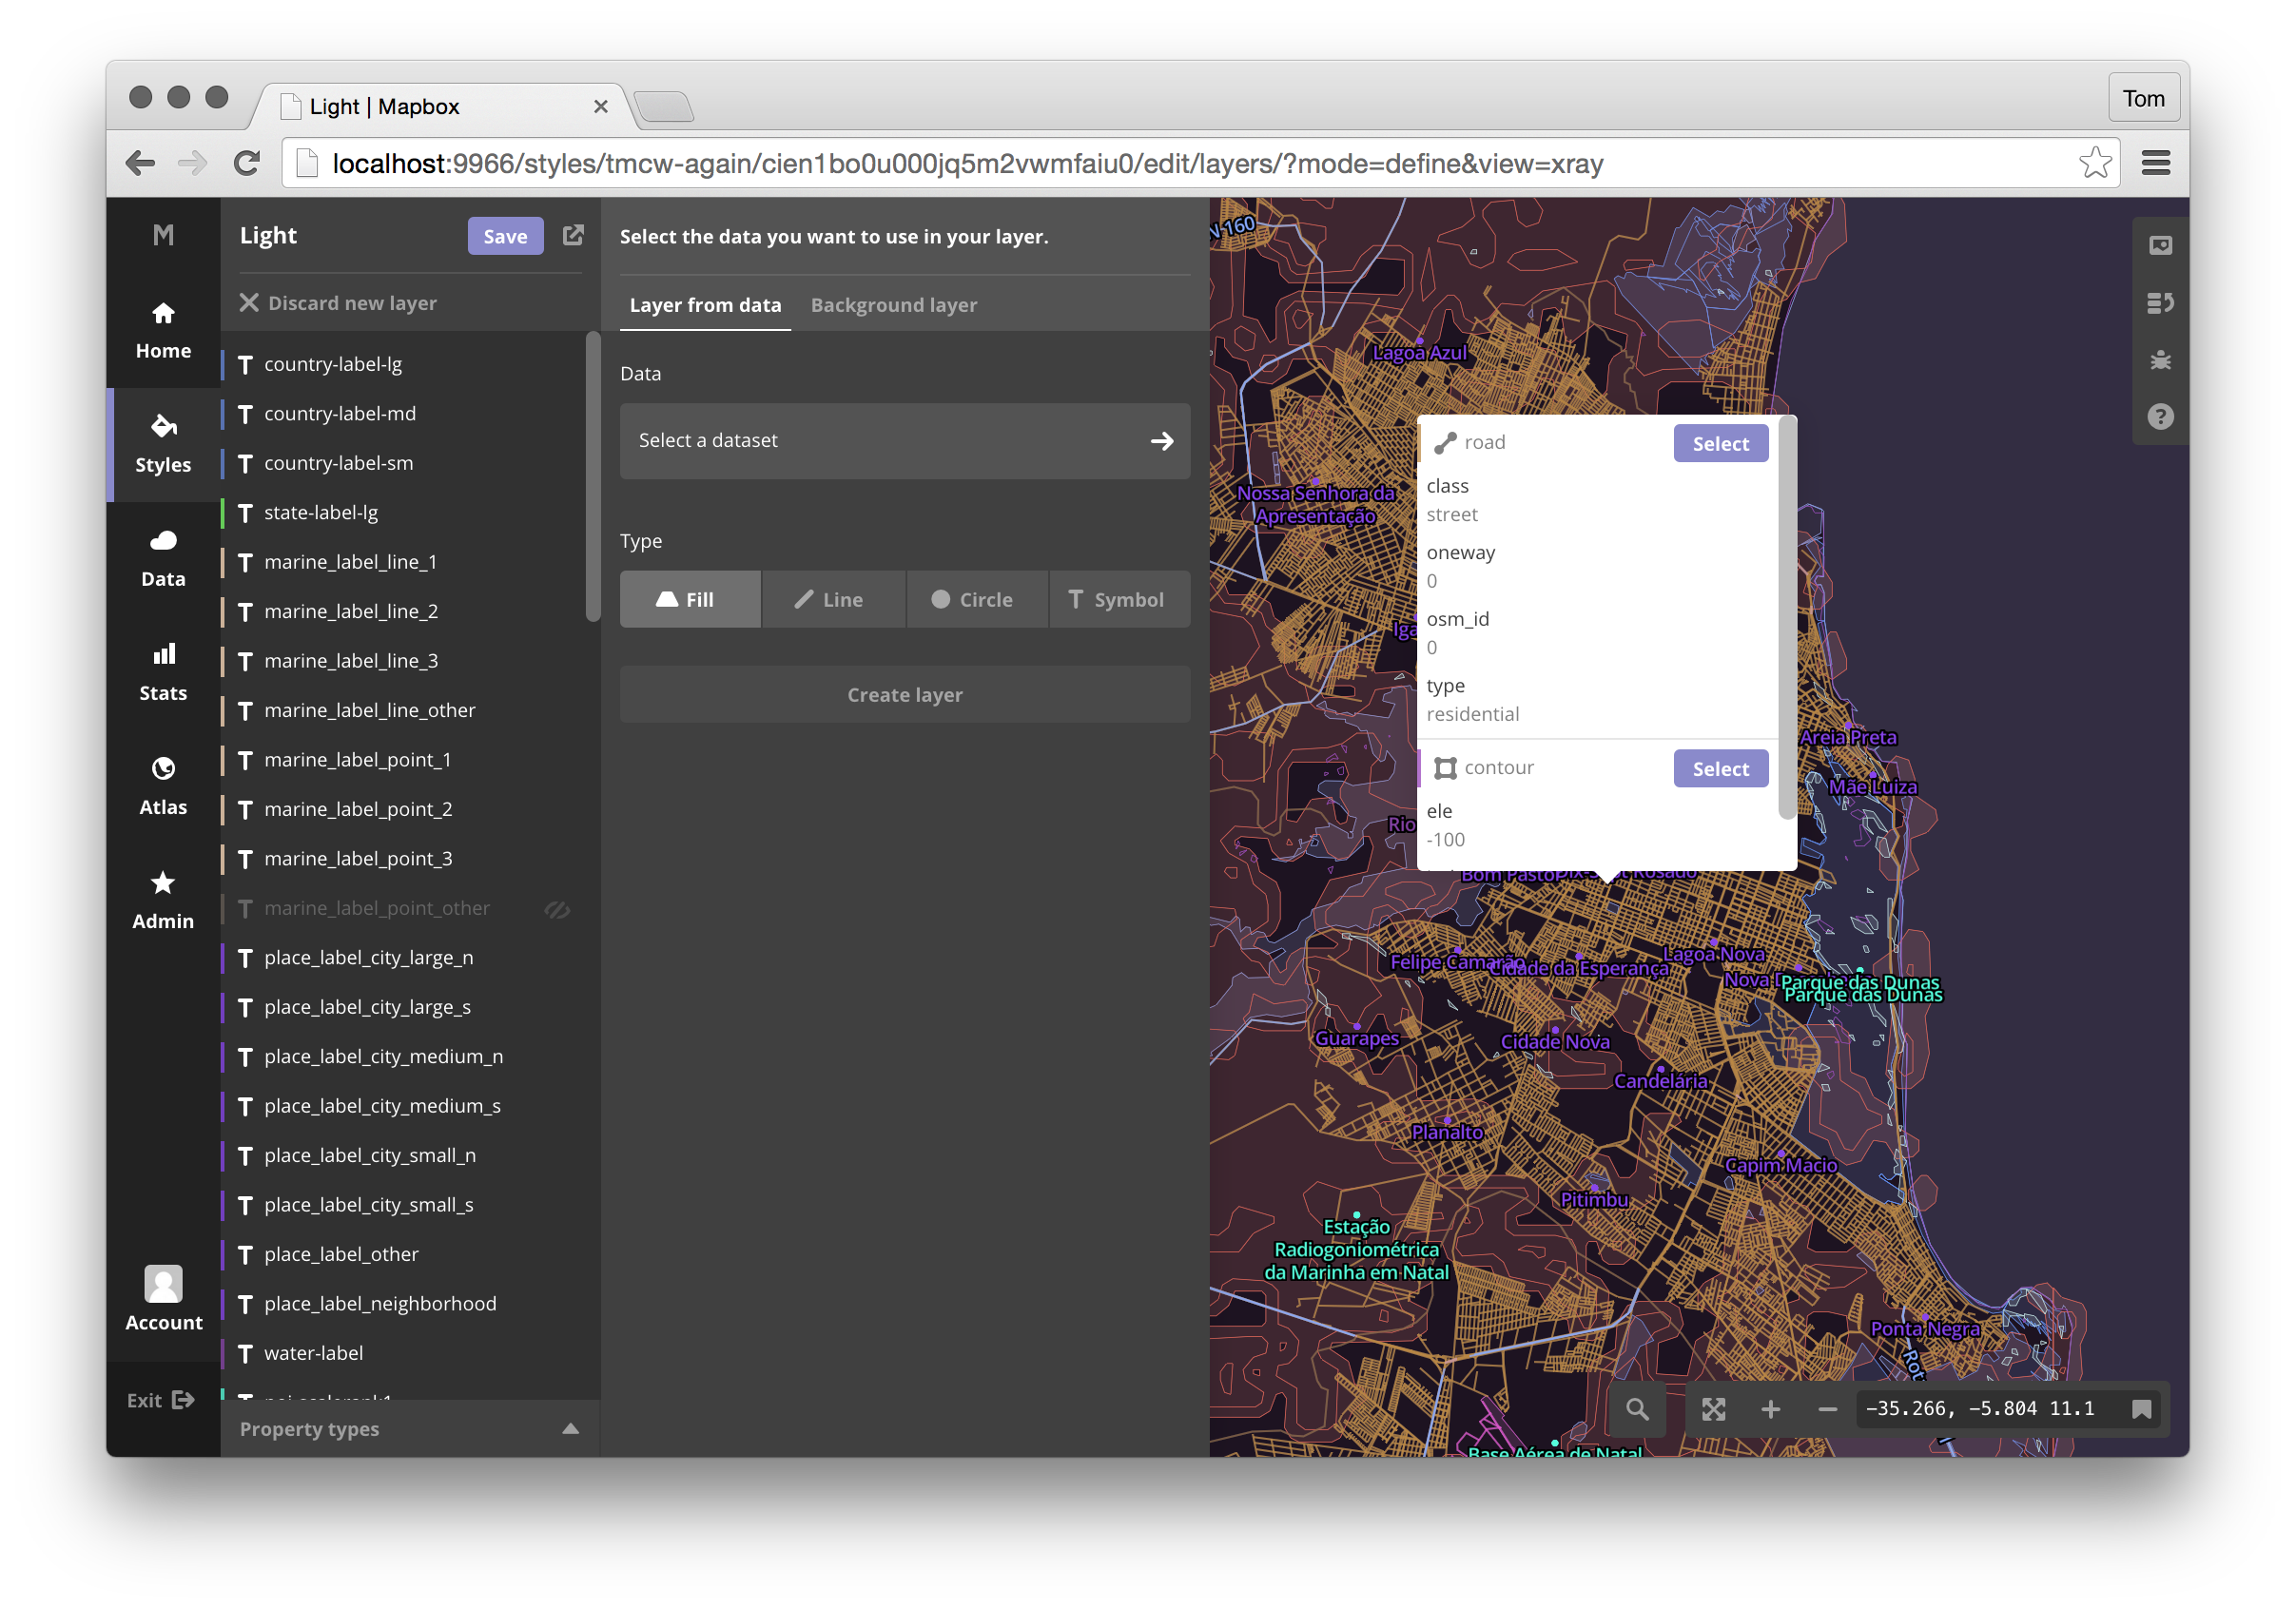Click the fit-to-extent arrows icon on map

click(1713, 1408)
